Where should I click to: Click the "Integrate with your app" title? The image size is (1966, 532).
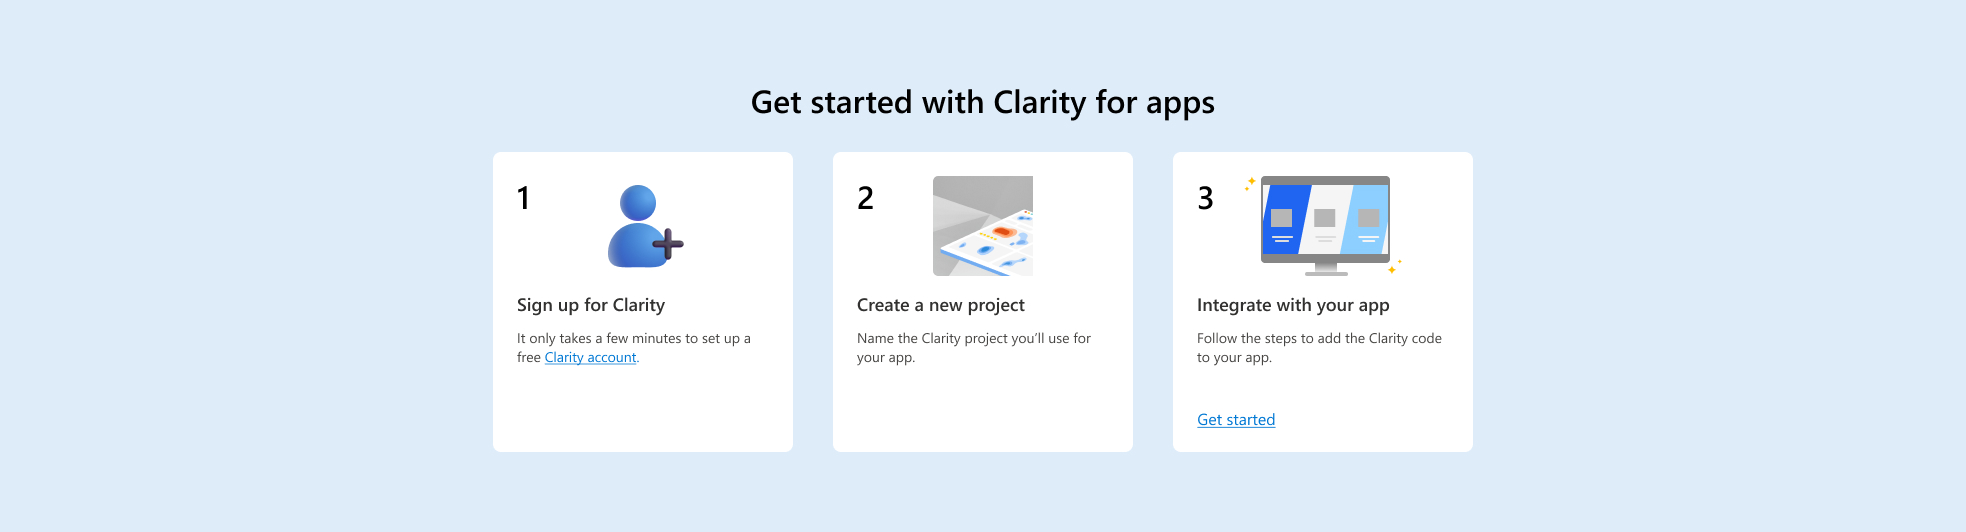pos(1292,305)
